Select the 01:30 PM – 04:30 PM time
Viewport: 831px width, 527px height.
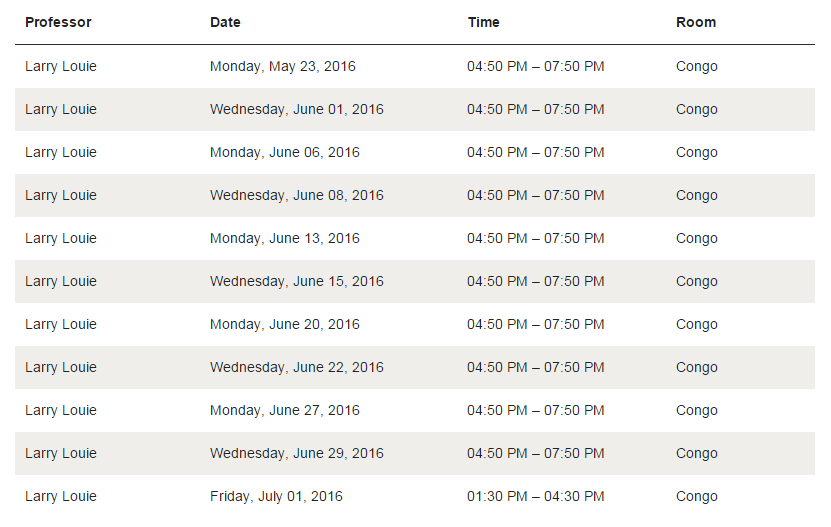pos(535,496)
